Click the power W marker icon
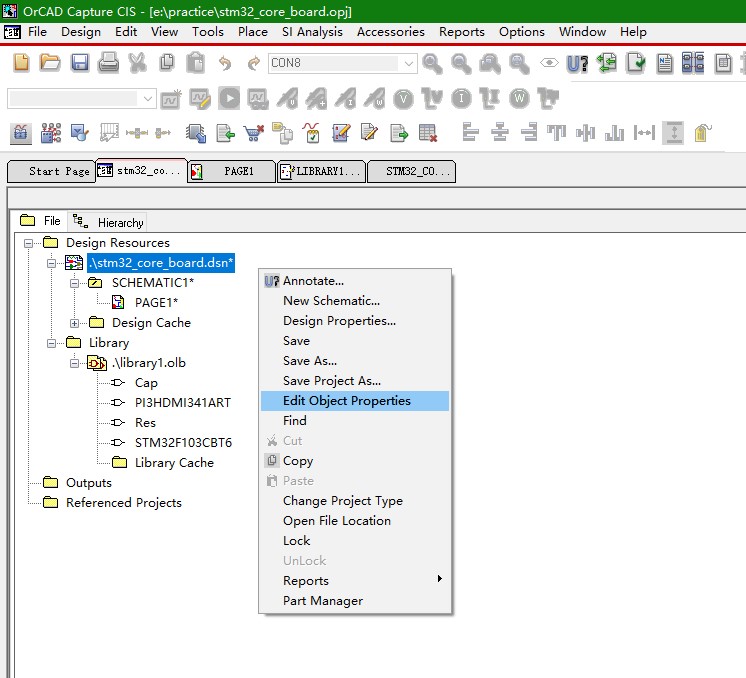Viewport: 746px width, 678px height. pos(519,98)
